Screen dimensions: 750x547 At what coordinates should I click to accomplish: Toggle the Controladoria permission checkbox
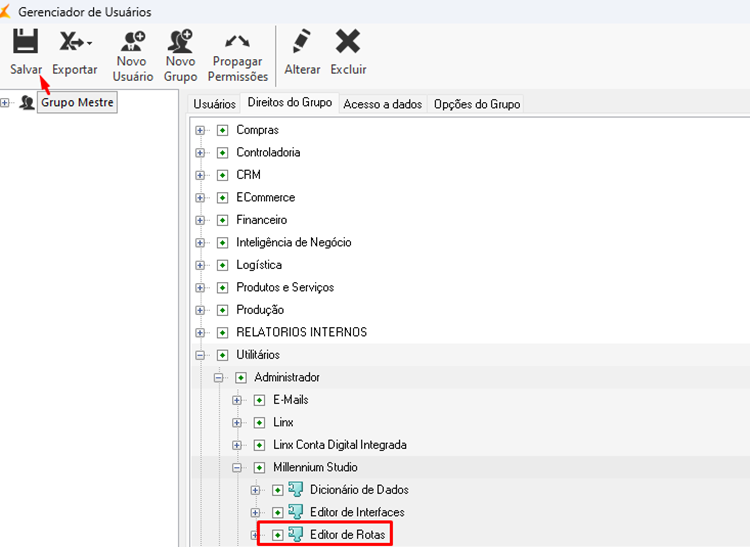tap(222, 153)
